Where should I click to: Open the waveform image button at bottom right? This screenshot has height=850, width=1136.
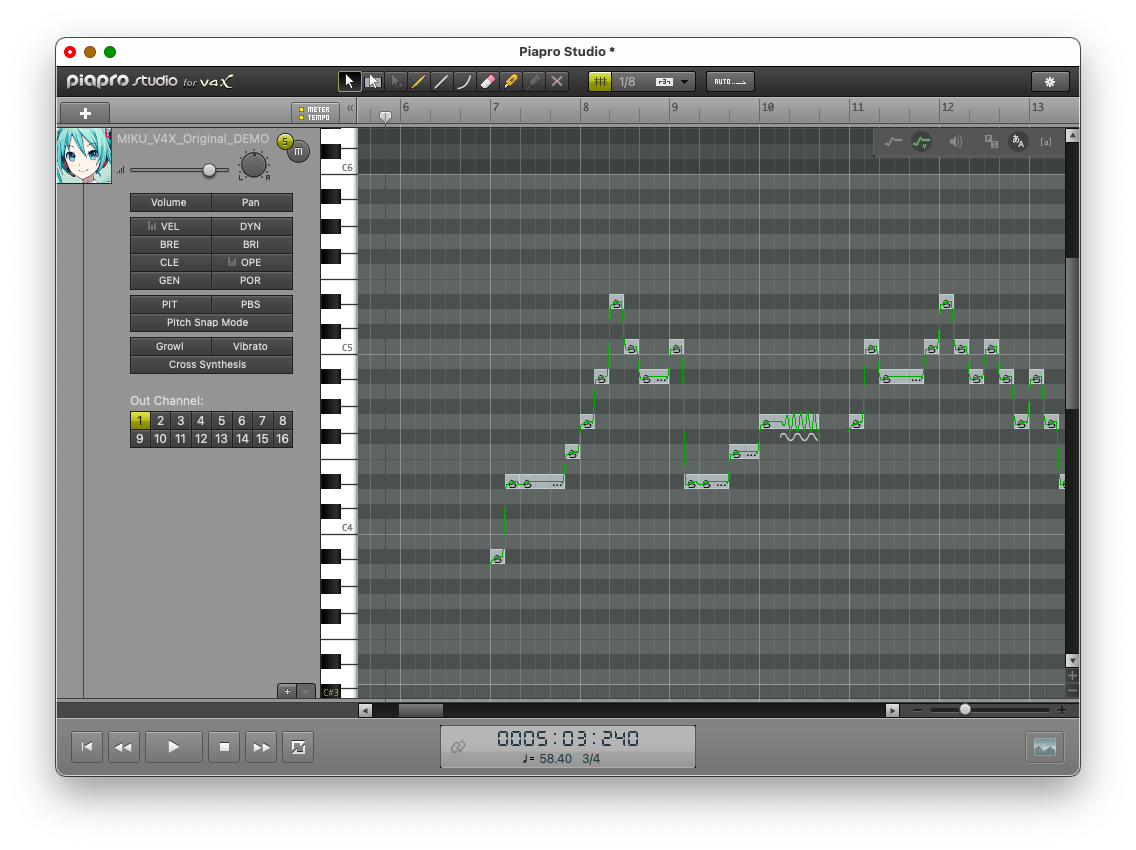pyautogui.click(x=1045, y=748)
